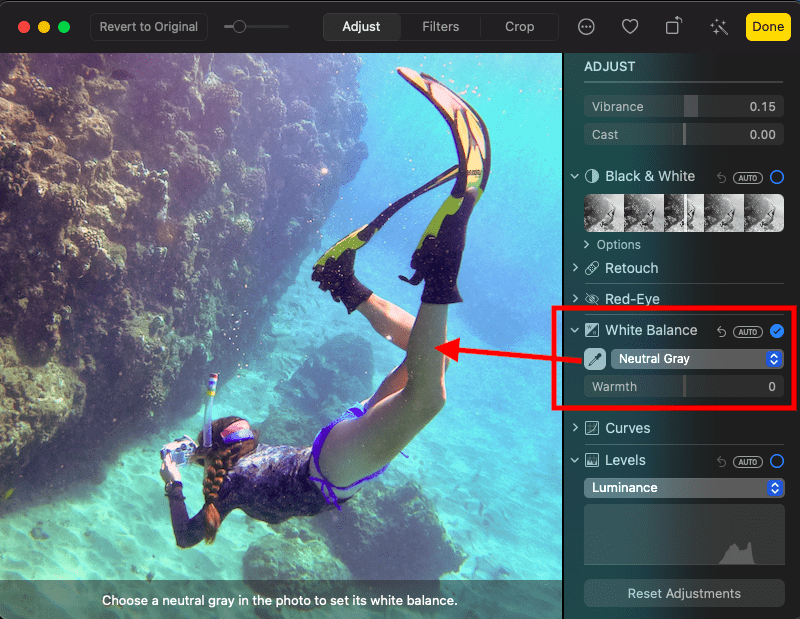This screenshot has width=800, height=619.
Task: Click the Vibrance slider
Action: point(684,106)
